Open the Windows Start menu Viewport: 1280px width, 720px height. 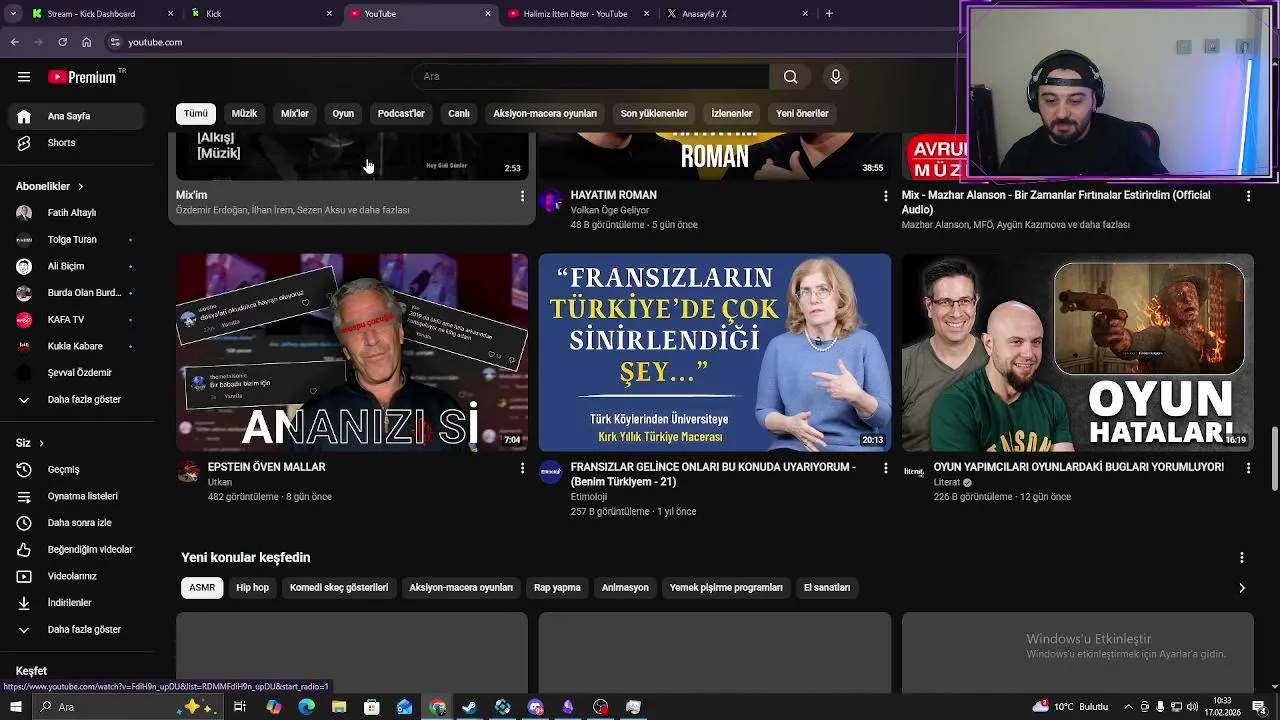tap(15, 707)
